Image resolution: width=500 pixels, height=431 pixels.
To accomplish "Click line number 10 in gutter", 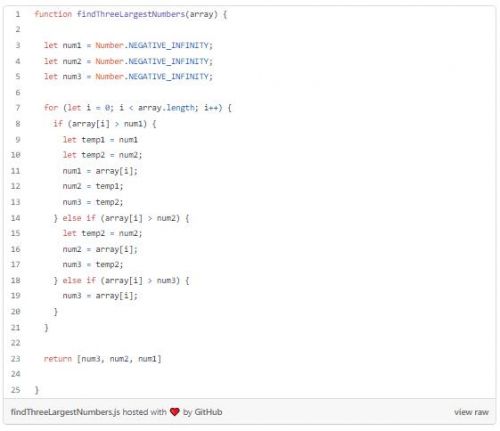I will [x=16, y=155].
